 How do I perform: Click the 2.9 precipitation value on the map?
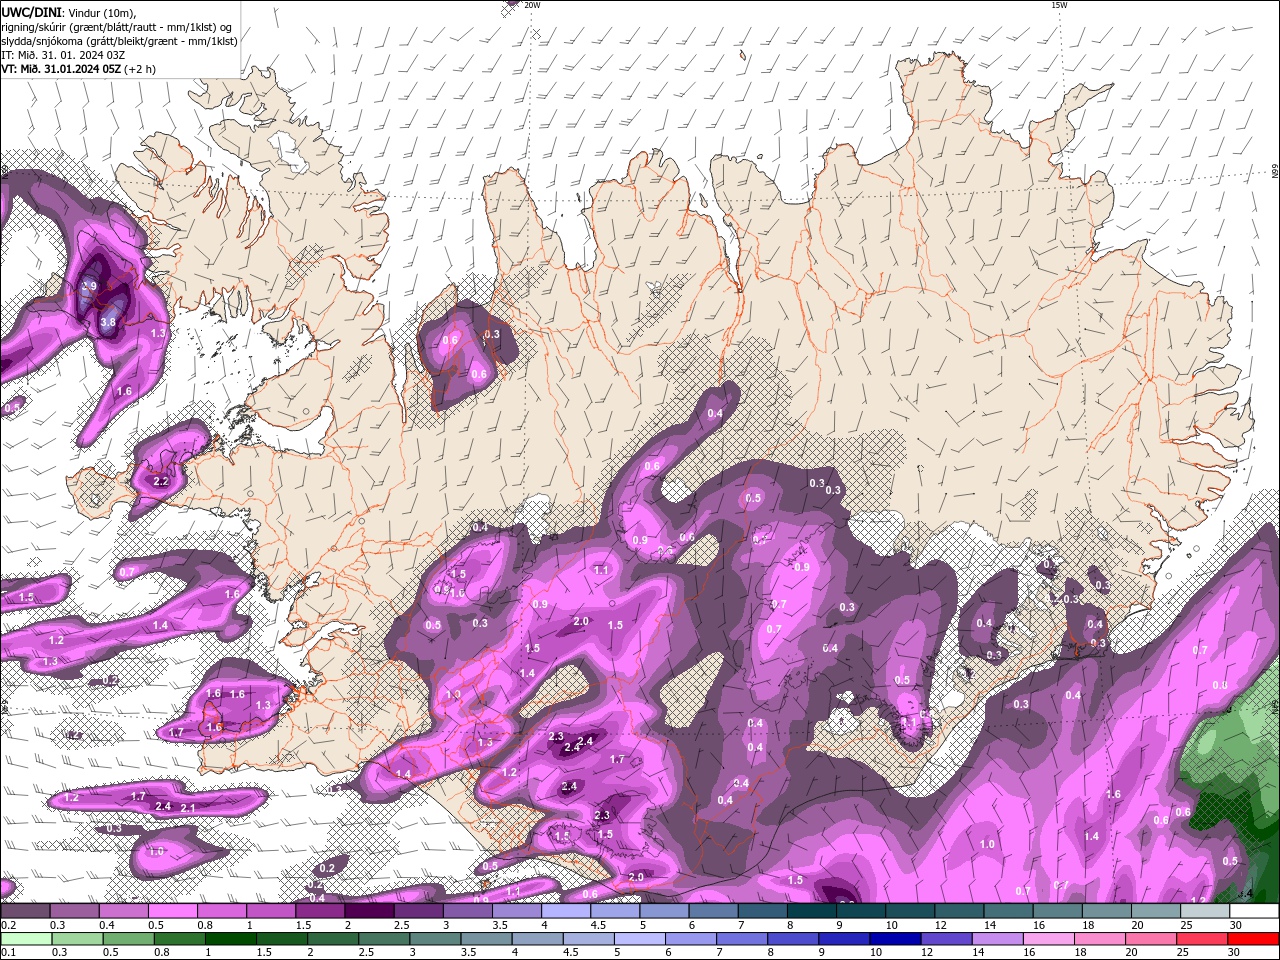[x=89, y=286]
